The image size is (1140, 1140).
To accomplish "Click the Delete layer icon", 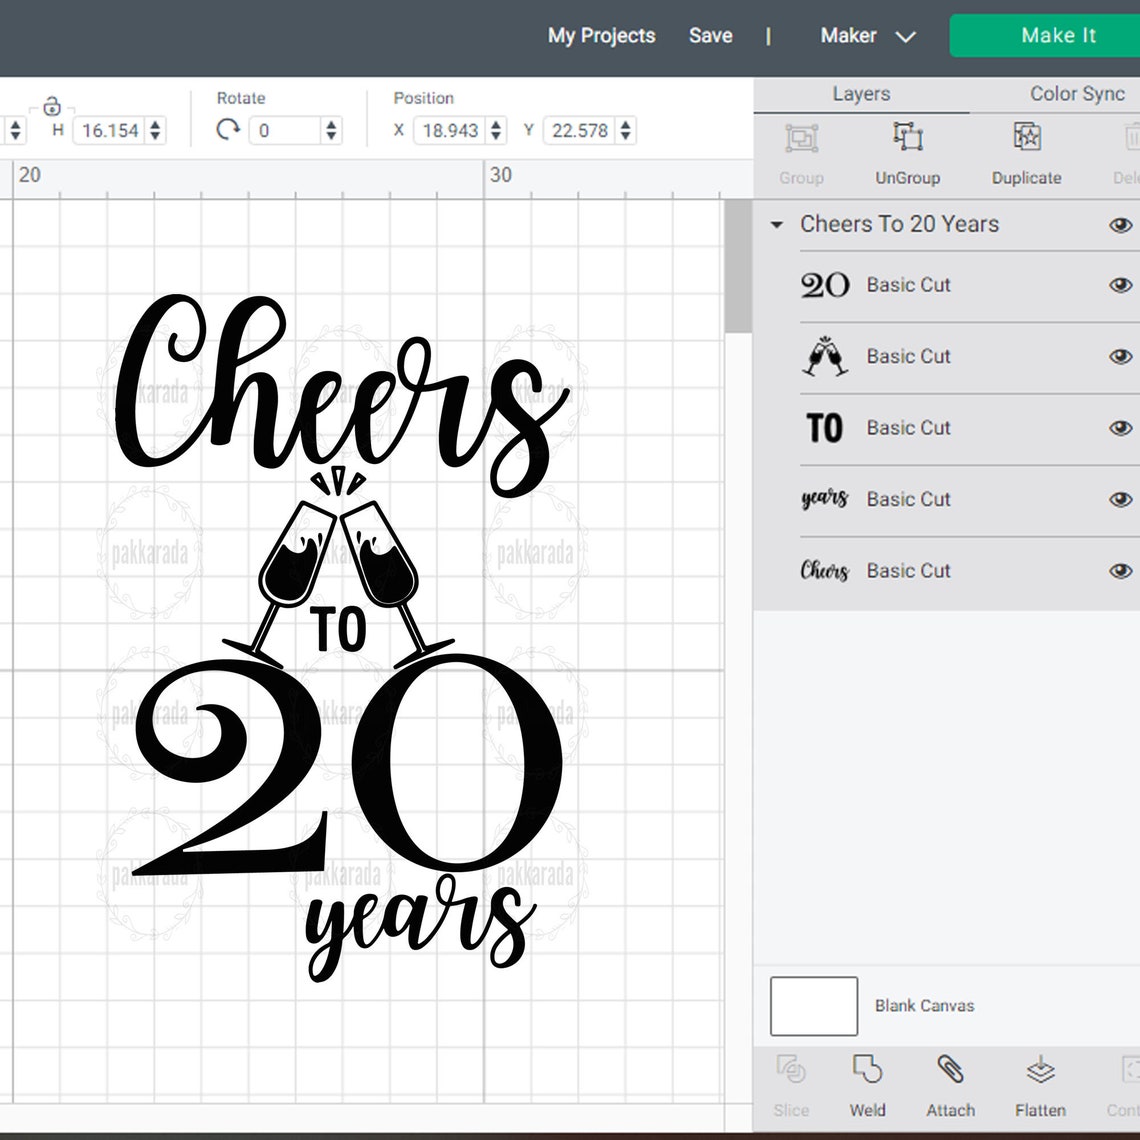I will [x=1131, y=150].
